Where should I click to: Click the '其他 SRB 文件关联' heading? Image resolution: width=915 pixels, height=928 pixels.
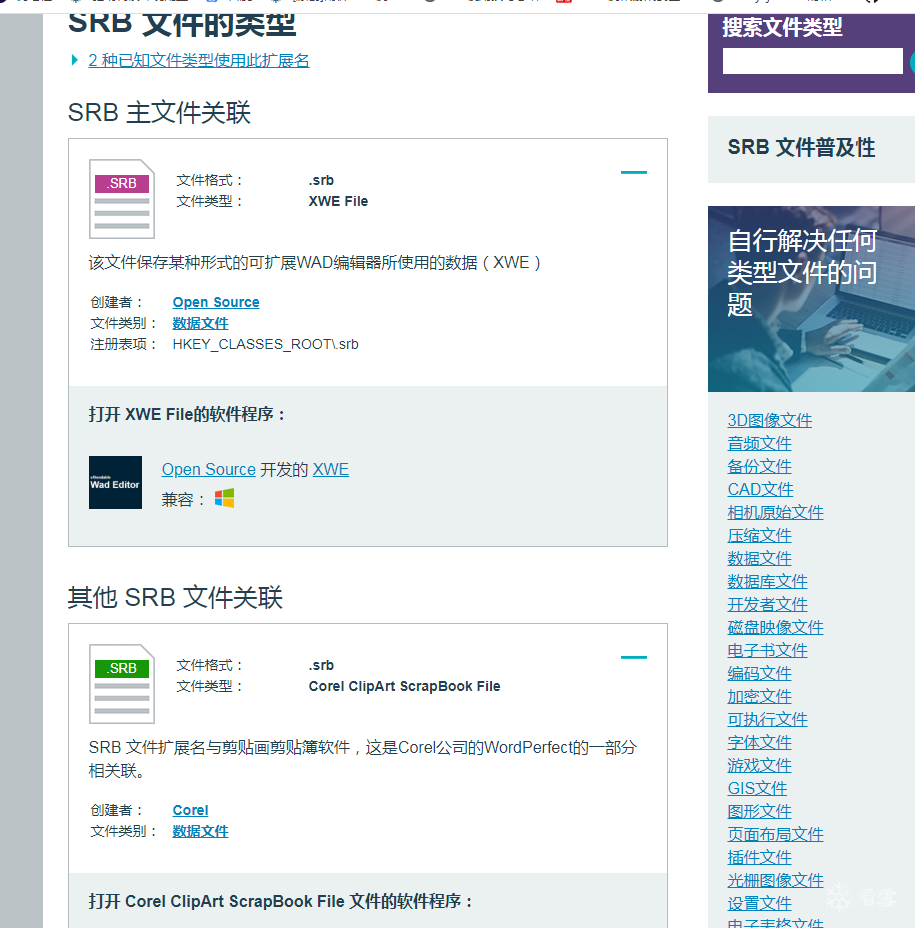pyautogui.click(x=175, y=597)
